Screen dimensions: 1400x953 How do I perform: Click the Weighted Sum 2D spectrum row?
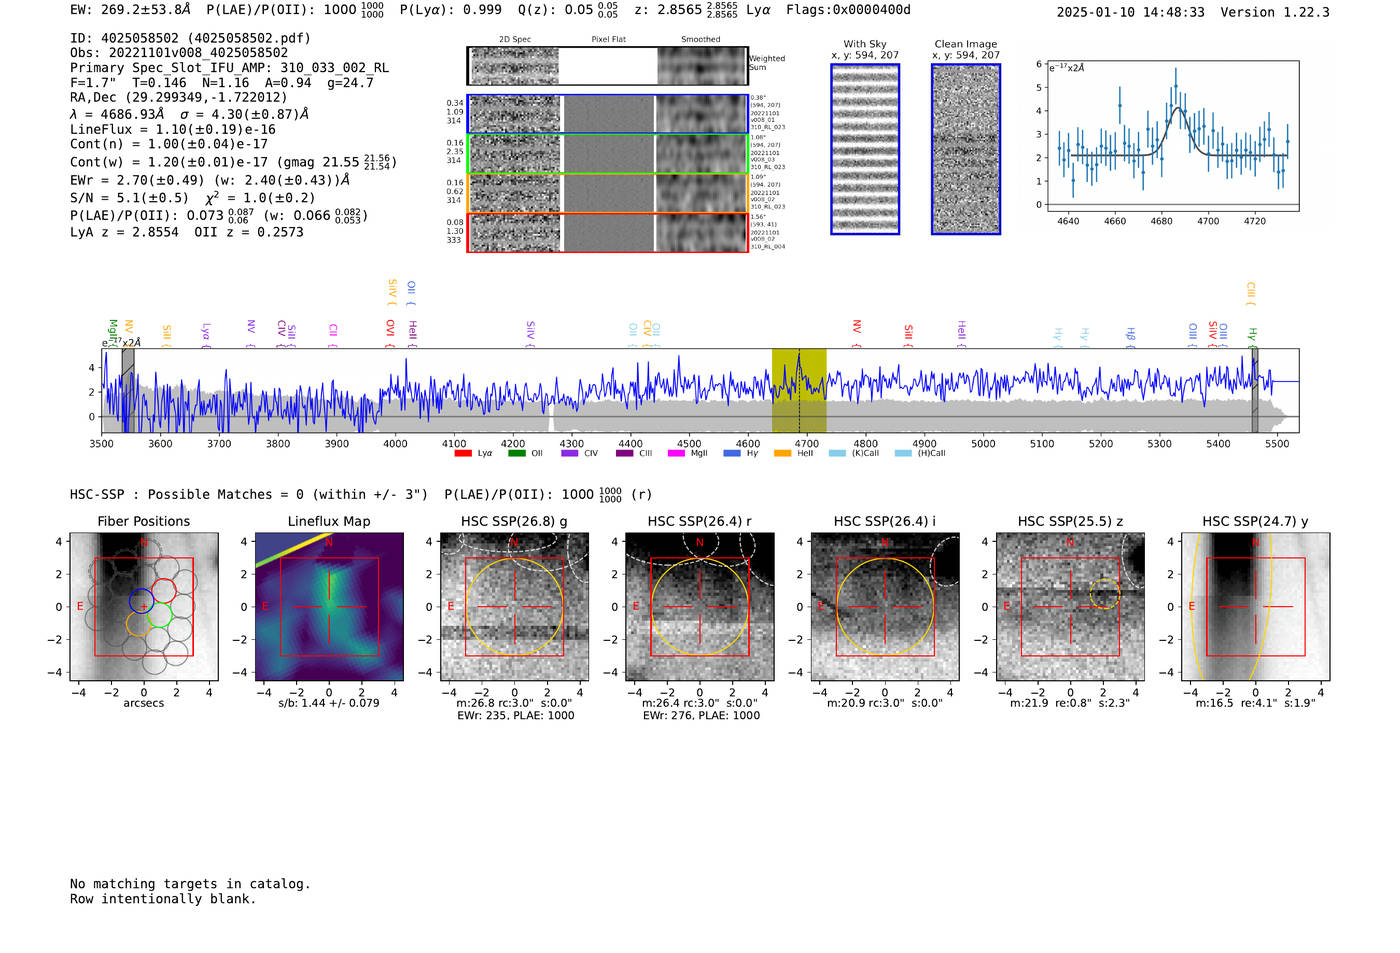pyautogui.click(x=607, y=66)
